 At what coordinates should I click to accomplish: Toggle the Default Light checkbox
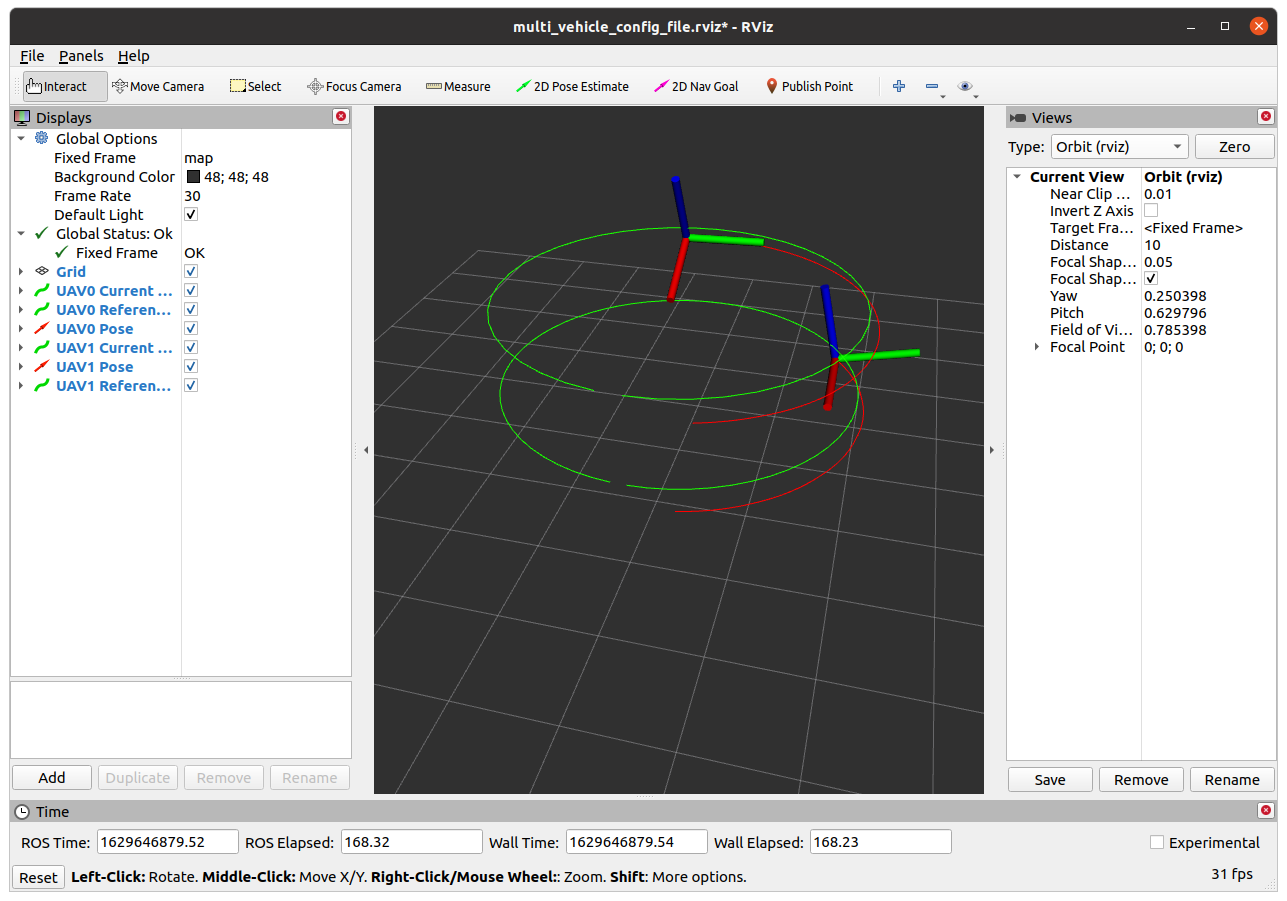pos(191,214)
